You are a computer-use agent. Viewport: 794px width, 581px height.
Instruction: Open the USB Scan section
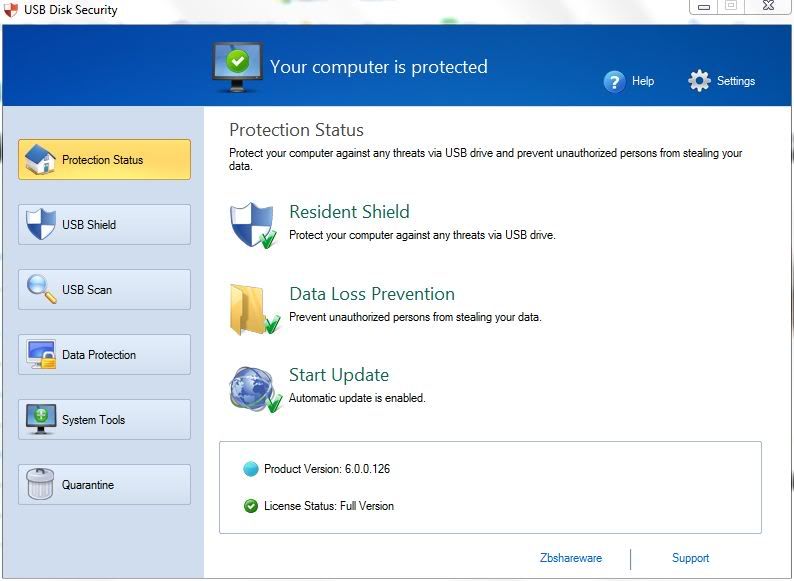click(x=104, y=289)
